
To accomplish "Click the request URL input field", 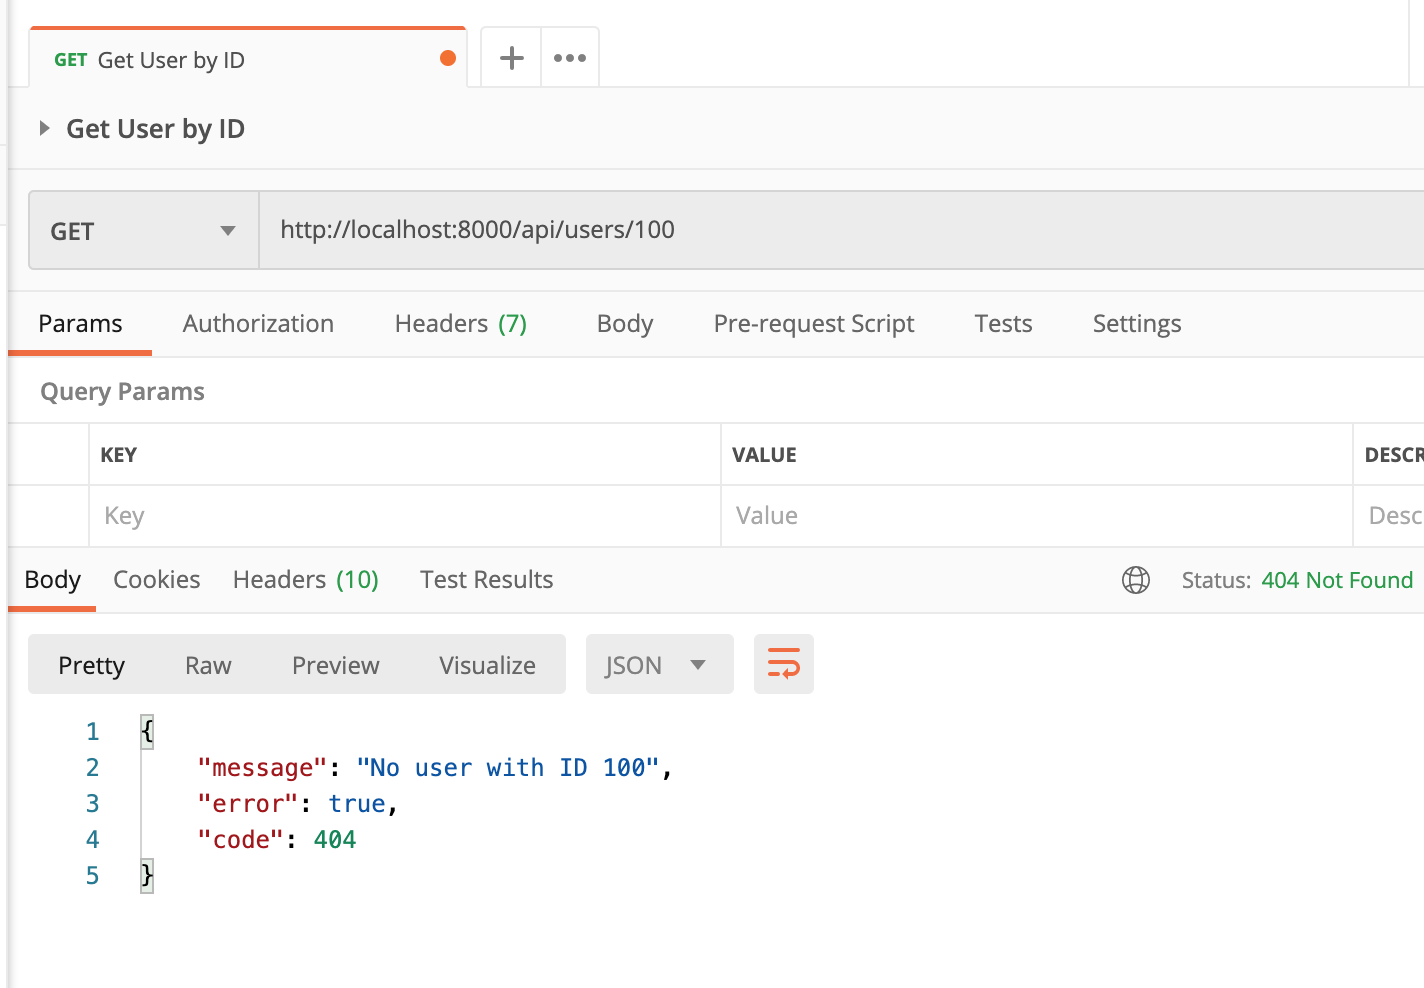I will (x=841, y=230).
